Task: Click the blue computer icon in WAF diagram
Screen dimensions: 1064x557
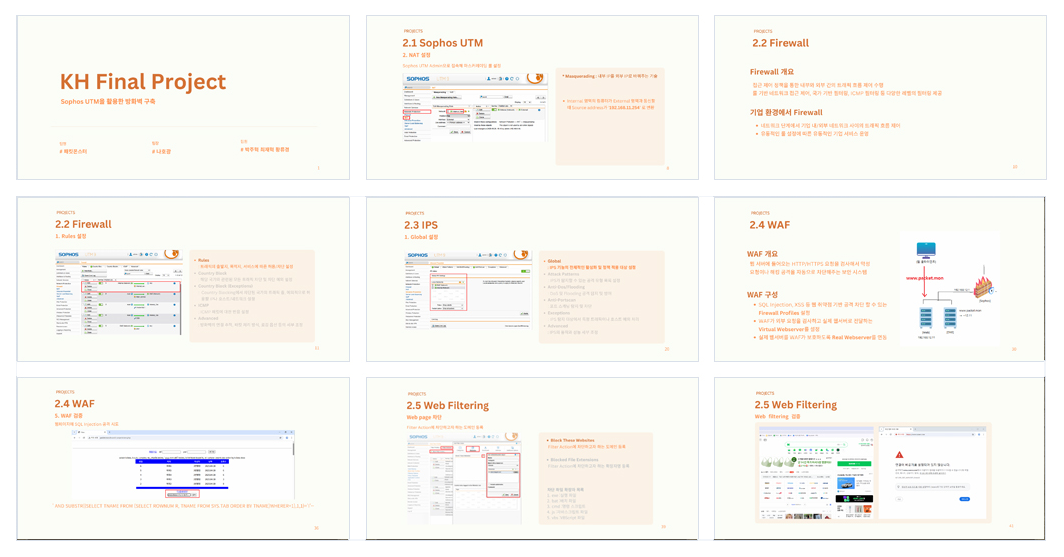Action: [926, 250]
